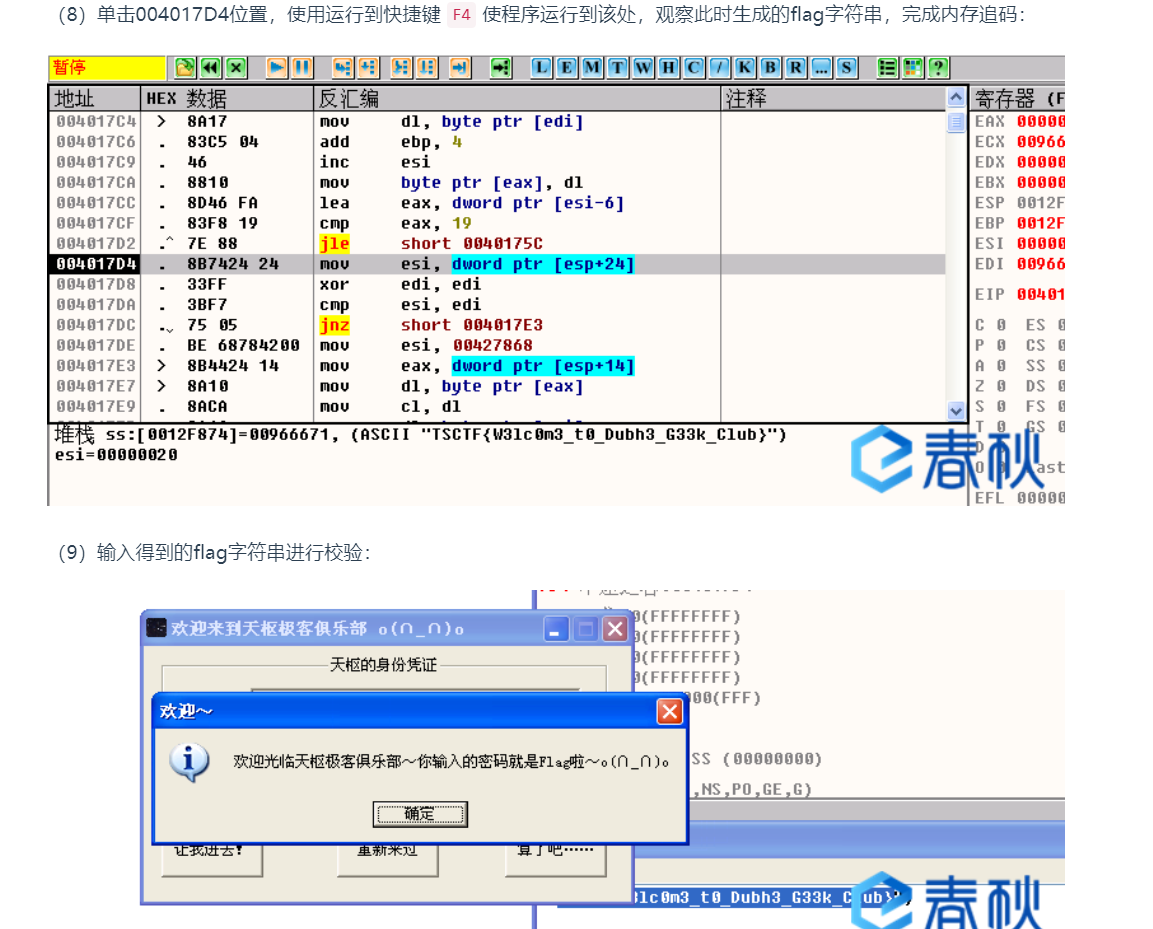Click the 确定 button in welcome dialog
This screenshot has height=929, width=1153.
tap(420, 814)
